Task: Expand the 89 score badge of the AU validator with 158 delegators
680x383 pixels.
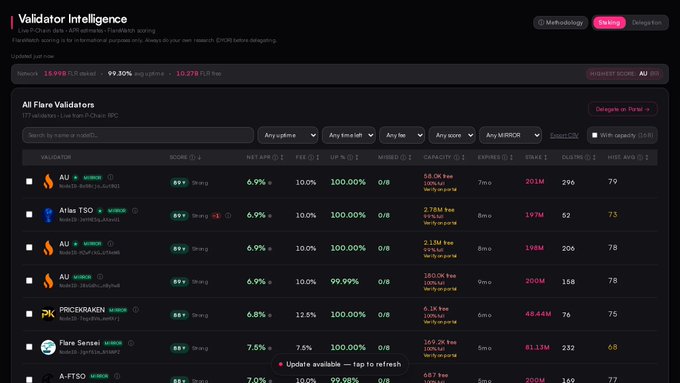Action: 179,282
